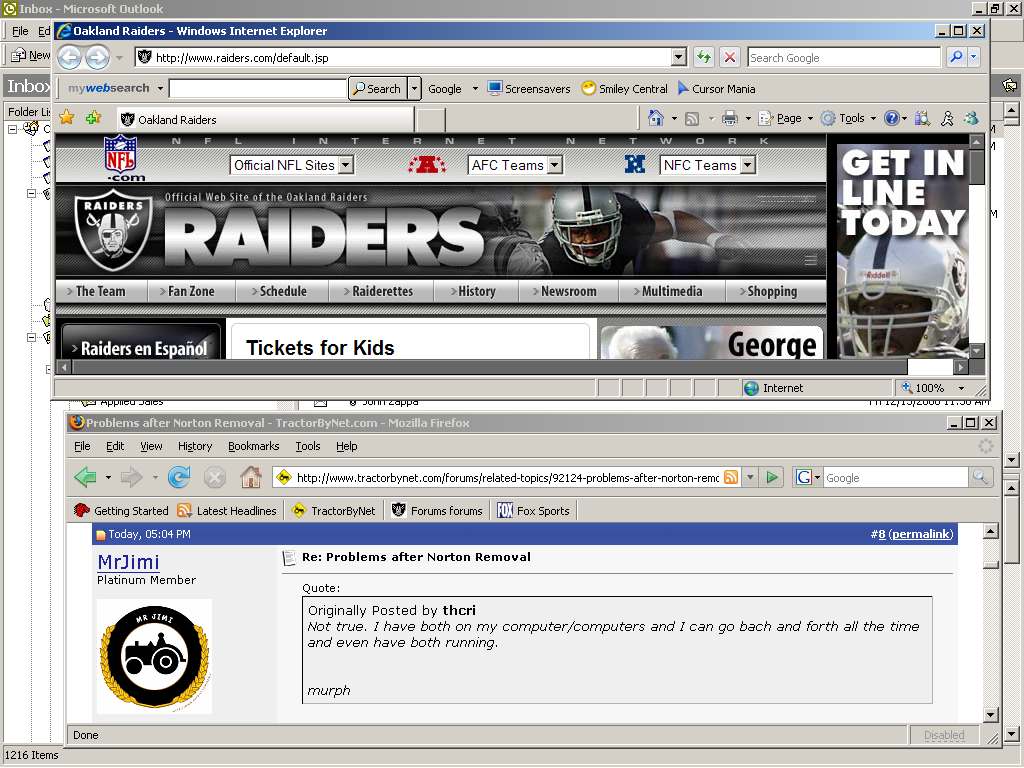1024x768 pixels.
Task: Open a new blank tab in IE
Action: point(430,120)
